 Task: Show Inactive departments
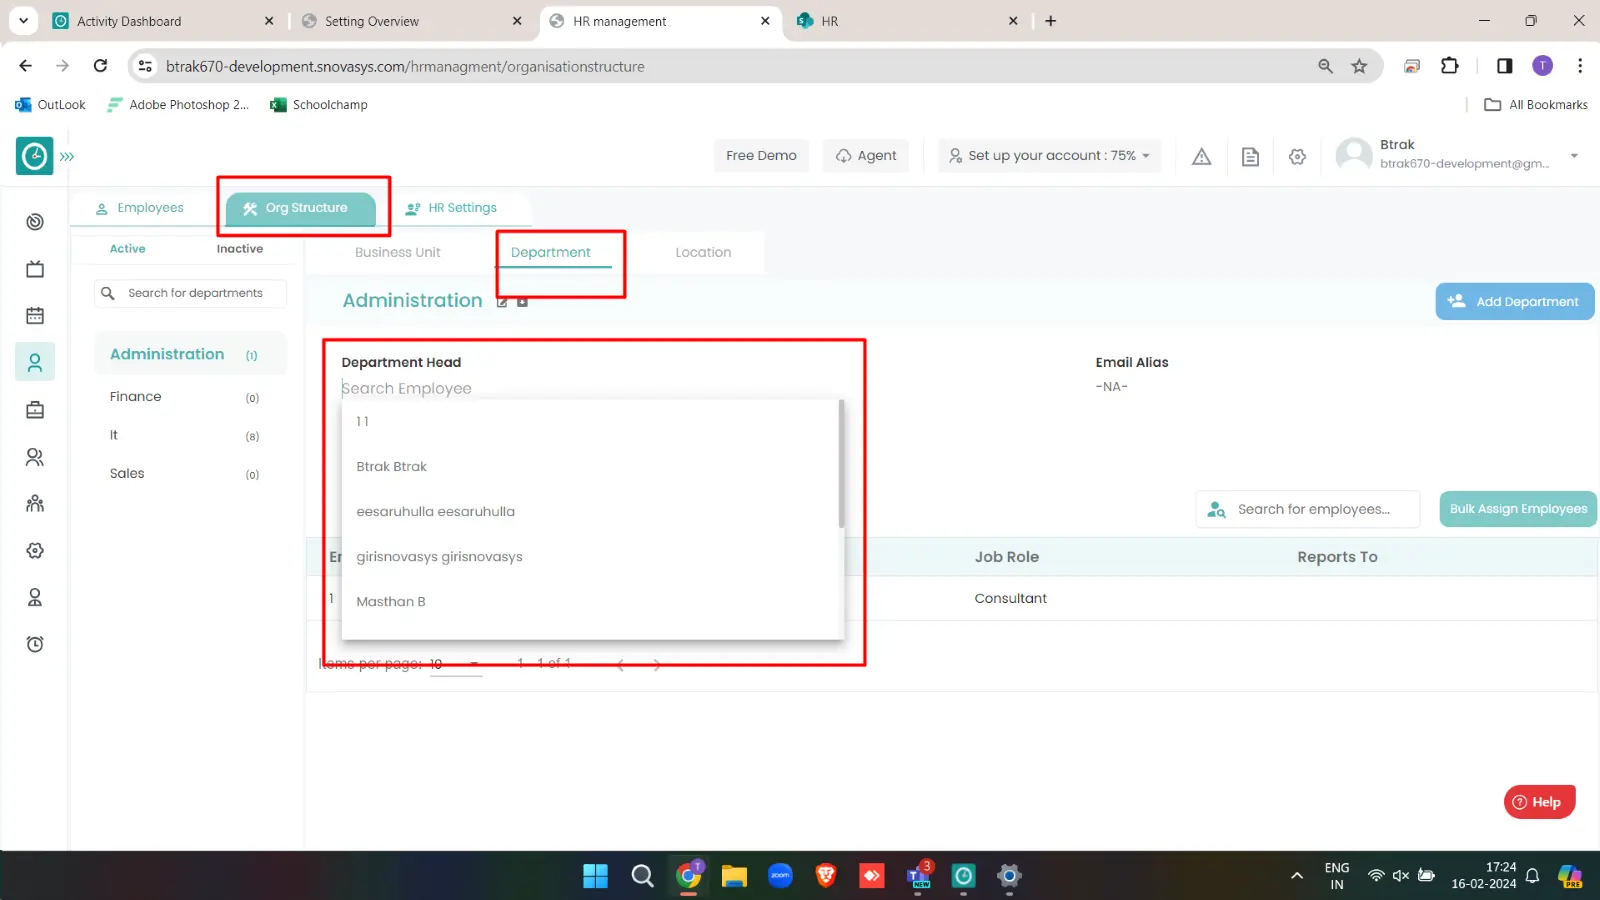click(x=240, y=249)
